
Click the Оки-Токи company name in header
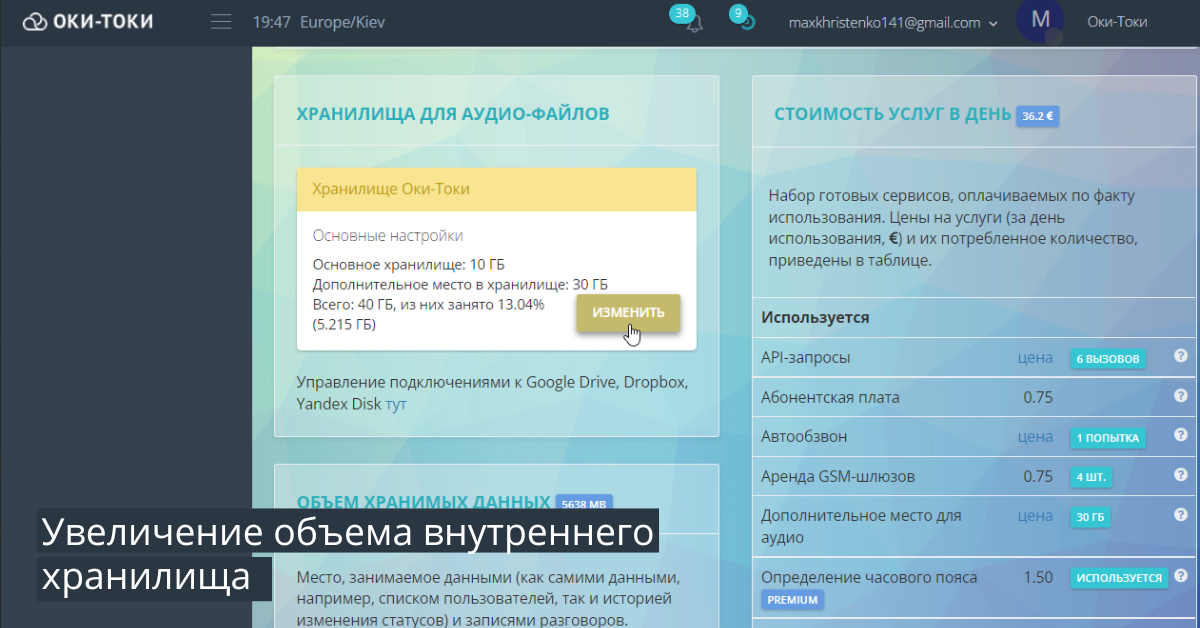pos(1117,22)
